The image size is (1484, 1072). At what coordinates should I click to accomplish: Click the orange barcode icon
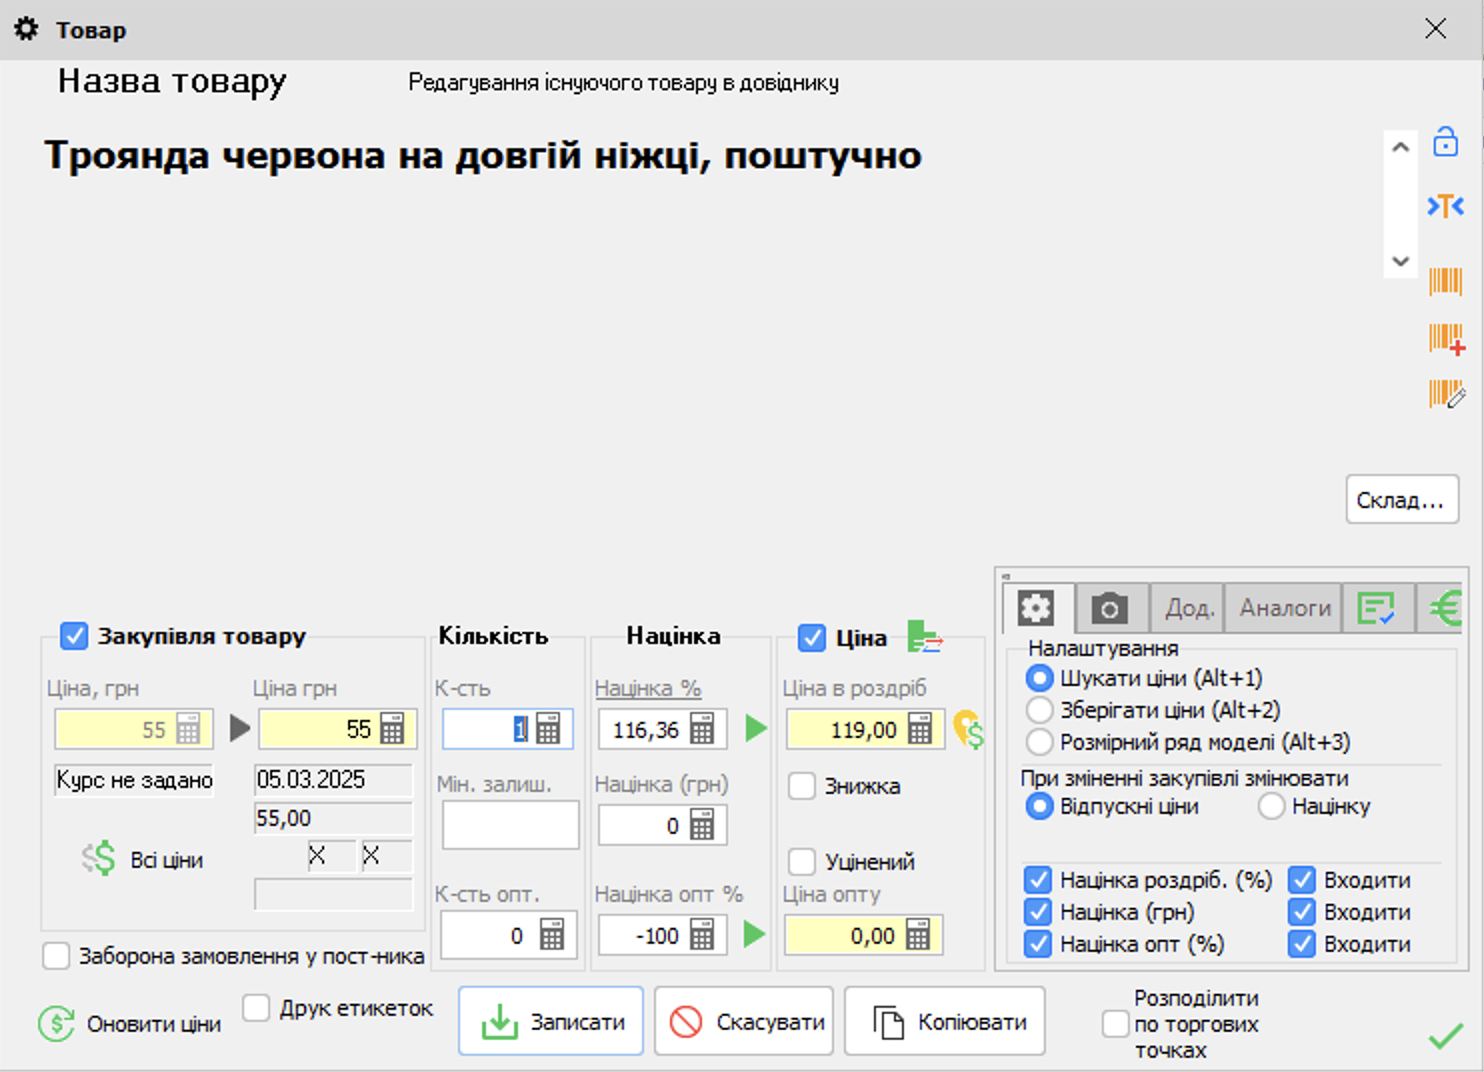pos(1445,281)
